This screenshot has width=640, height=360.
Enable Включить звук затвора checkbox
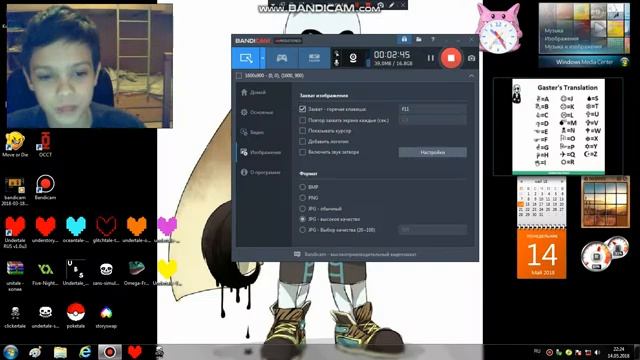pos(302,152)
